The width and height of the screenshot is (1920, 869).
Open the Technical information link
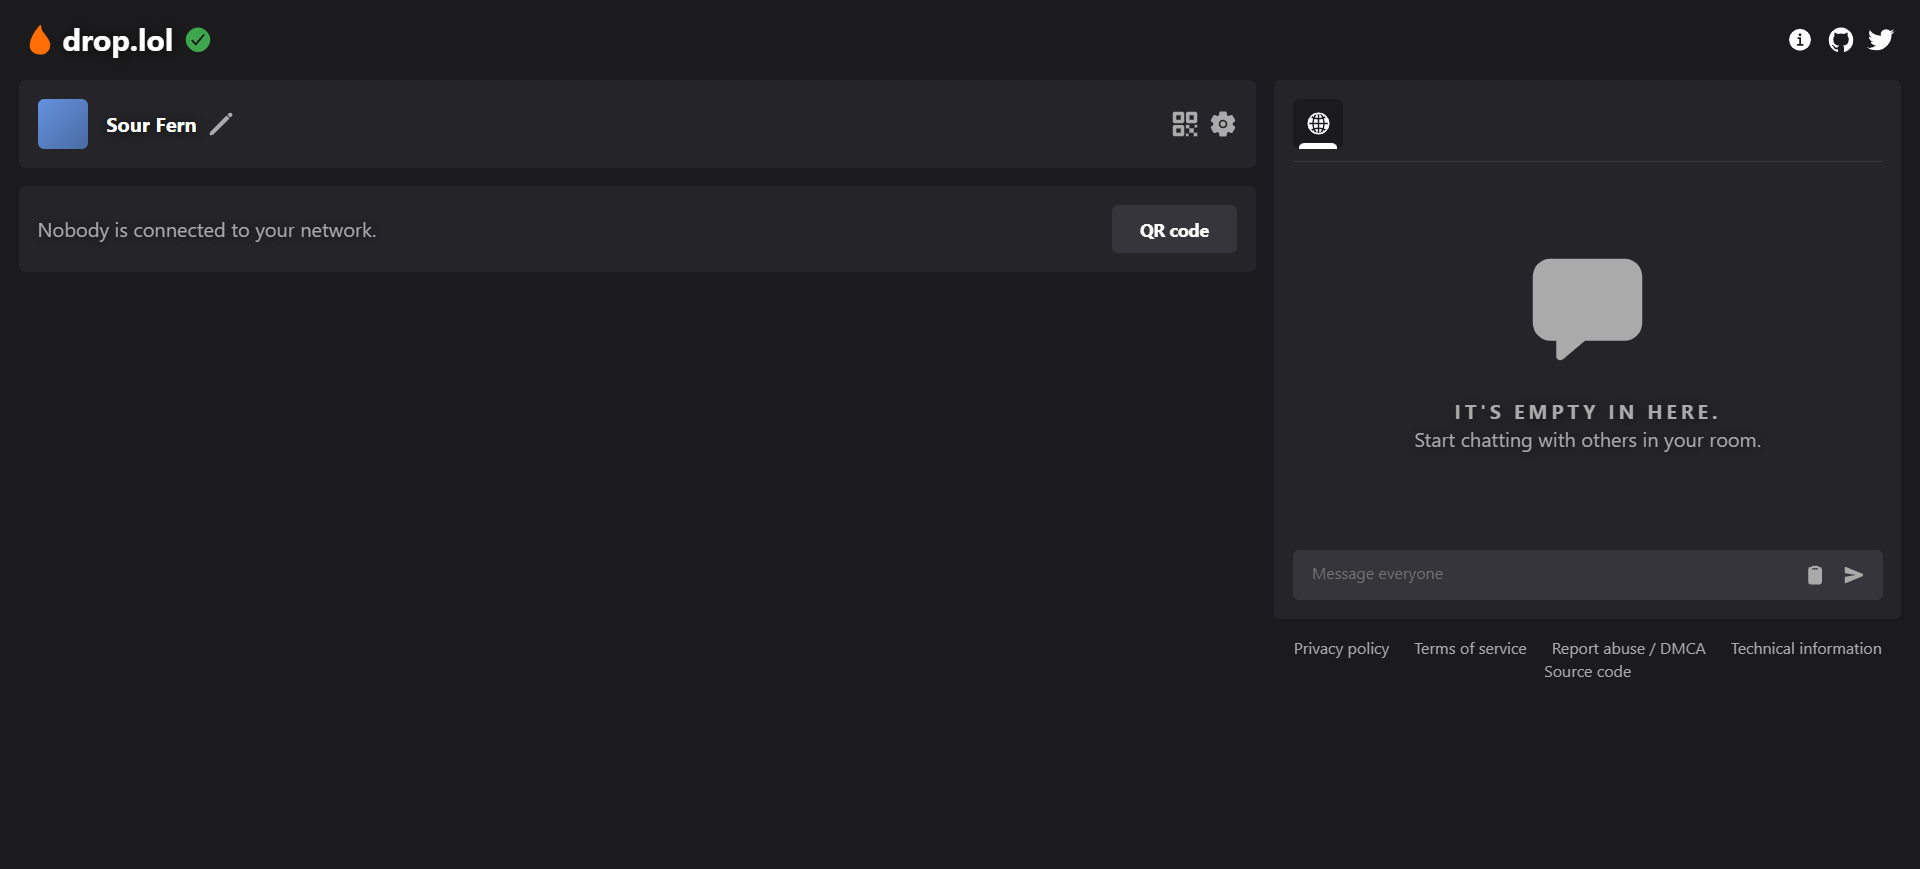pos(1806,649)
